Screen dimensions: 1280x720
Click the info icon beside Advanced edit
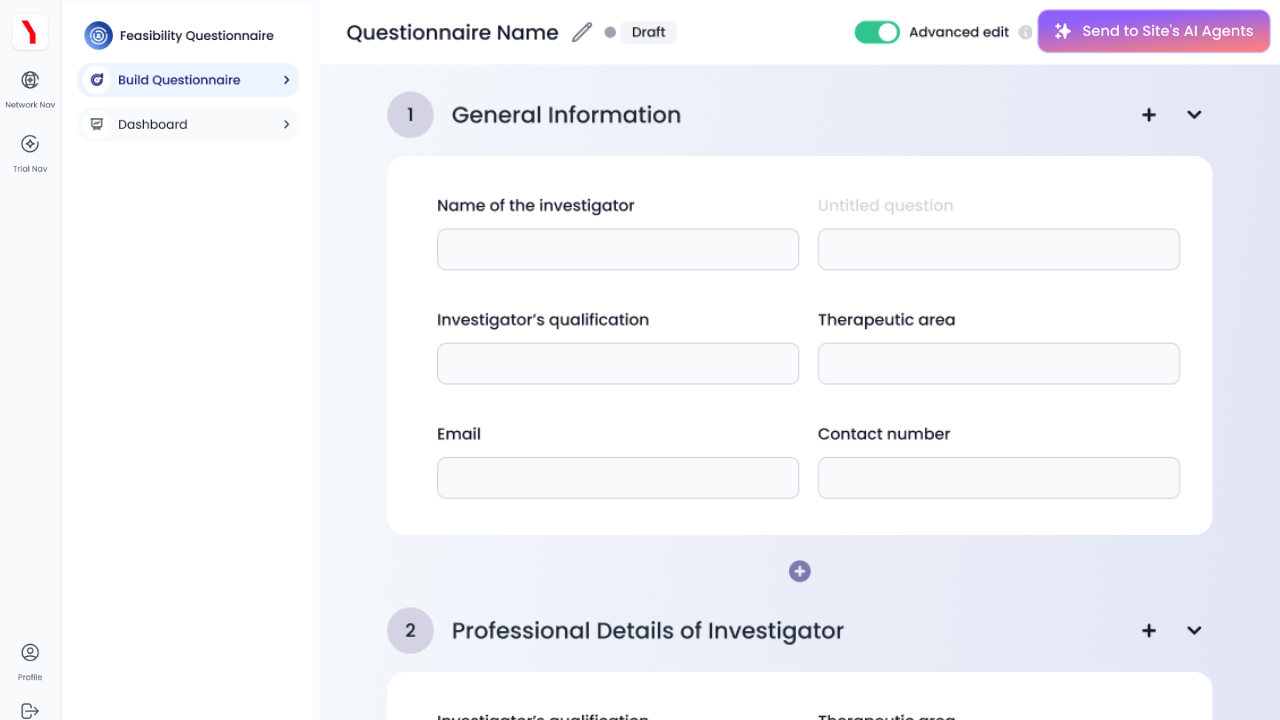1025,32
